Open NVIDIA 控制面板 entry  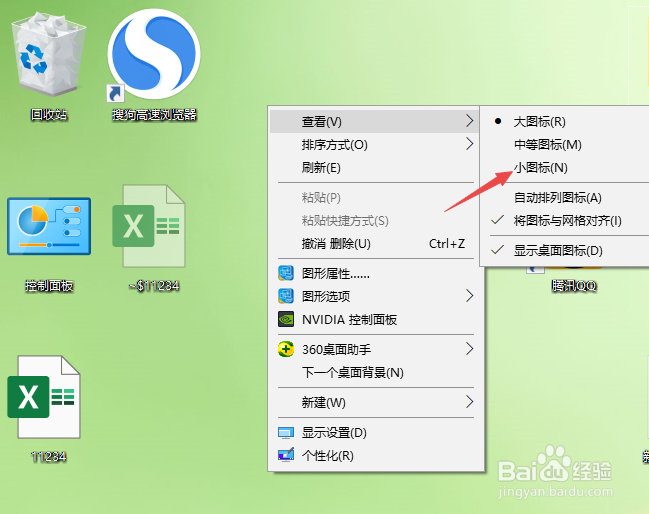coord(374,319)
